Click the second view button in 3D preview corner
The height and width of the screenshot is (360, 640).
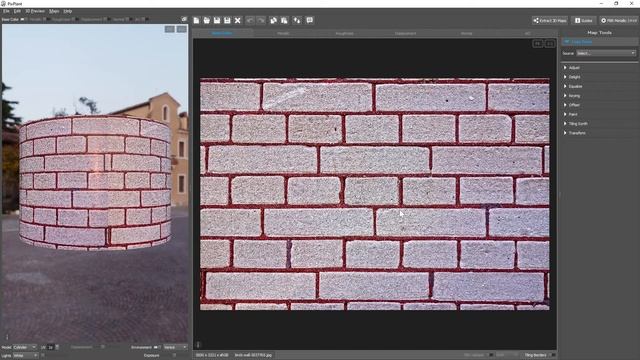tap(181, 29)
